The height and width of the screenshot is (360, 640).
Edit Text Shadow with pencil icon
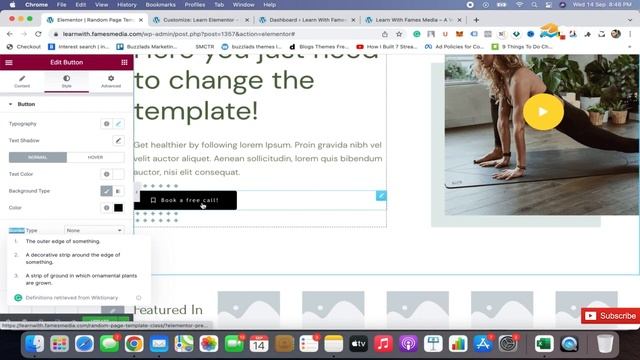(x=118, y=140)
